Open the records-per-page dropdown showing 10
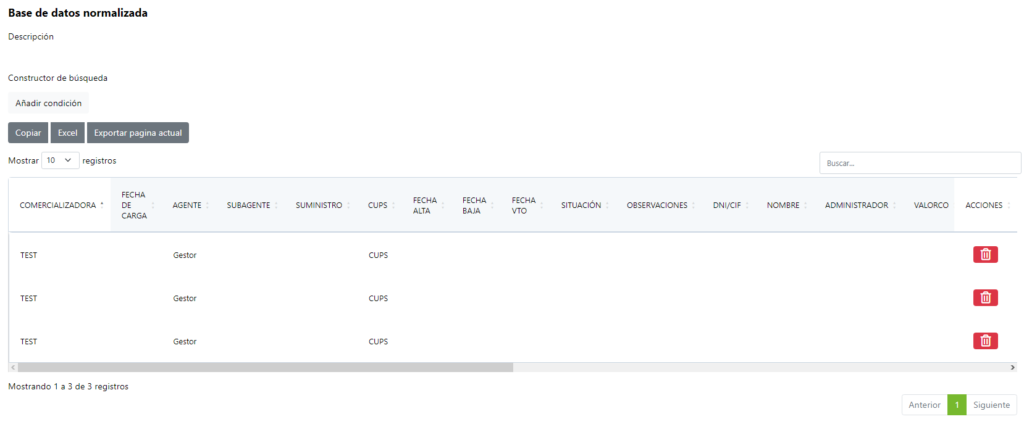 pos(61,160)
